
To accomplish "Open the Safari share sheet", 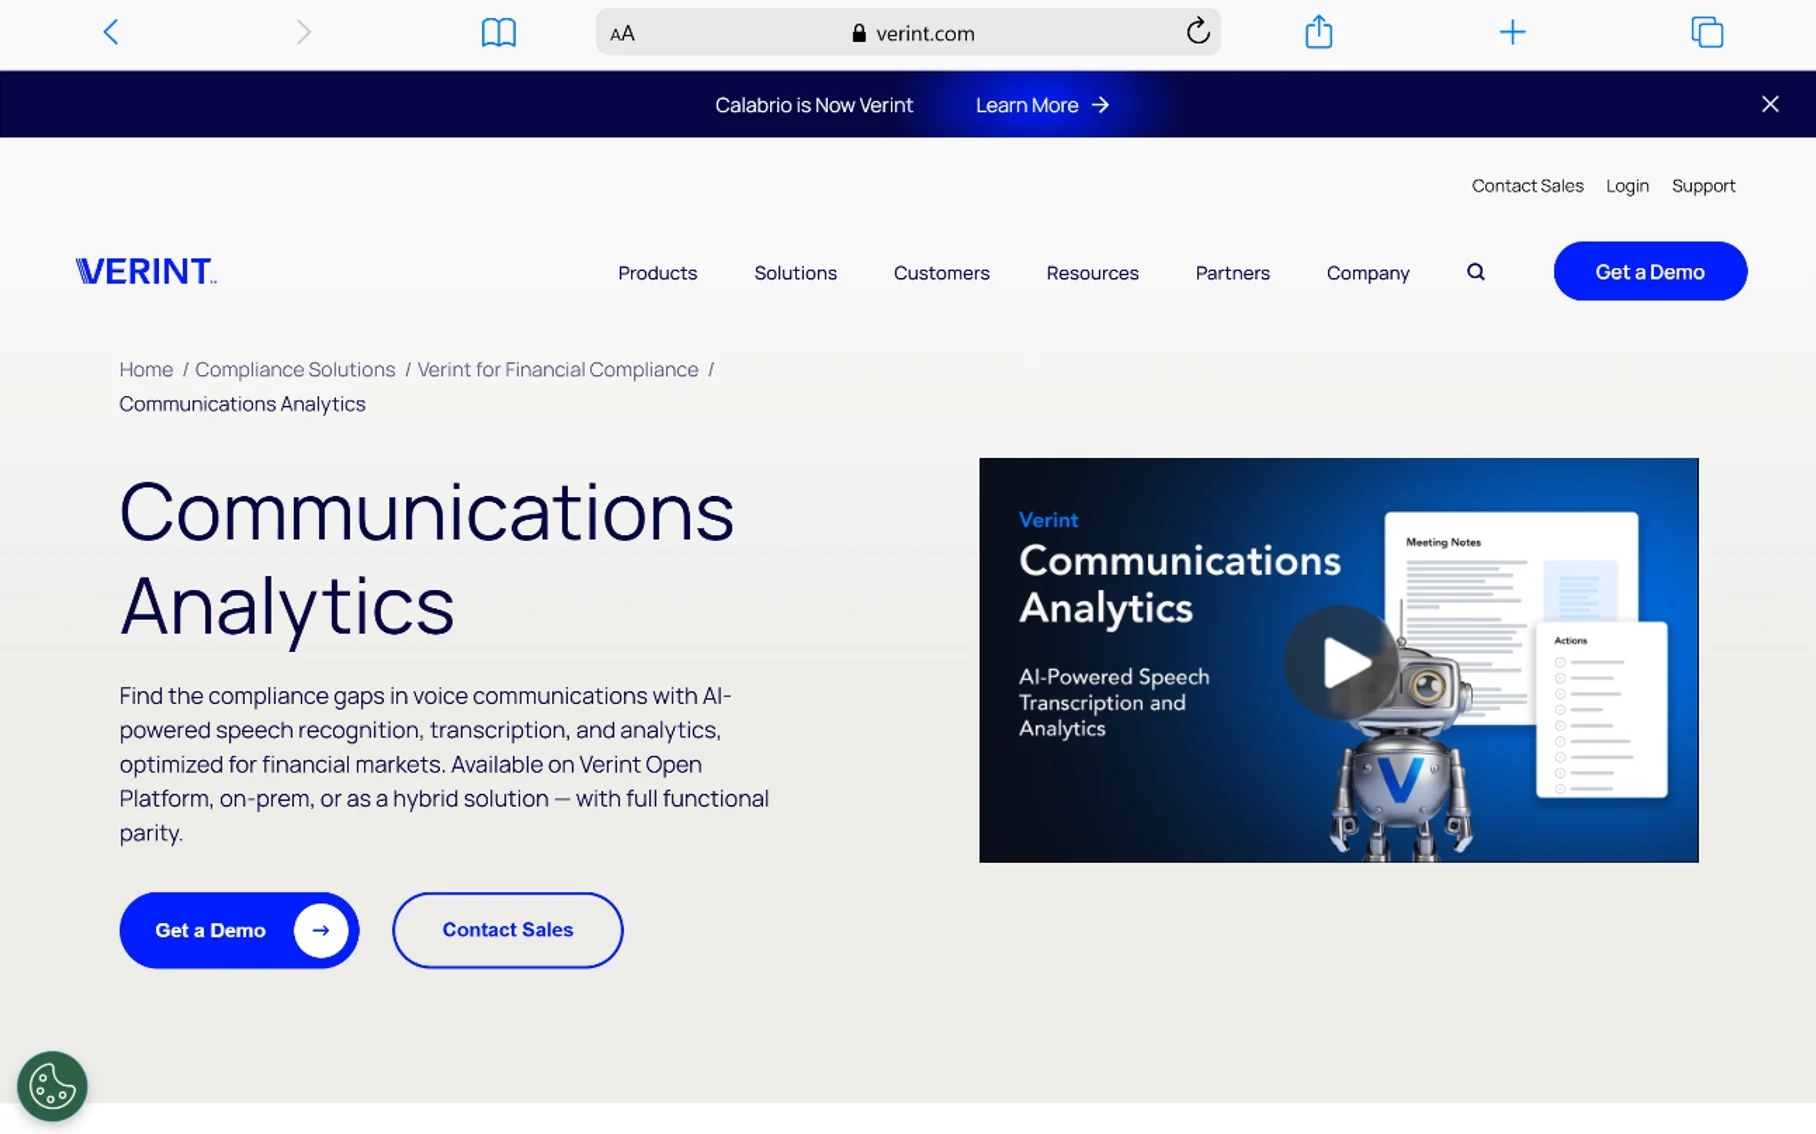I will pyautogui.click(x=1319, y=32).
